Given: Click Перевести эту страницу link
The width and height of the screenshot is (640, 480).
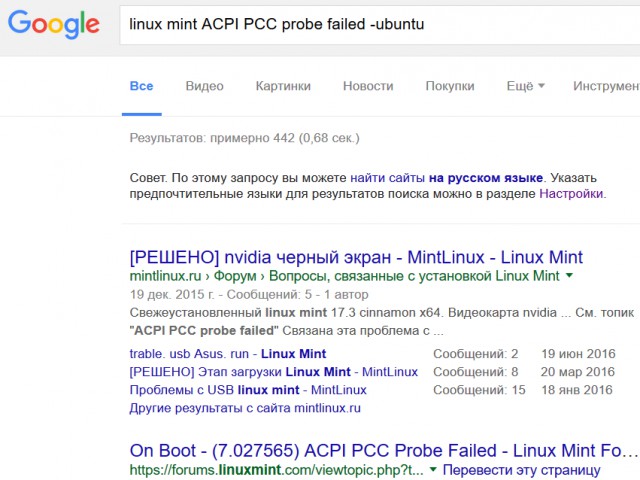Looking at the screenshot, I should pos(522,470).
